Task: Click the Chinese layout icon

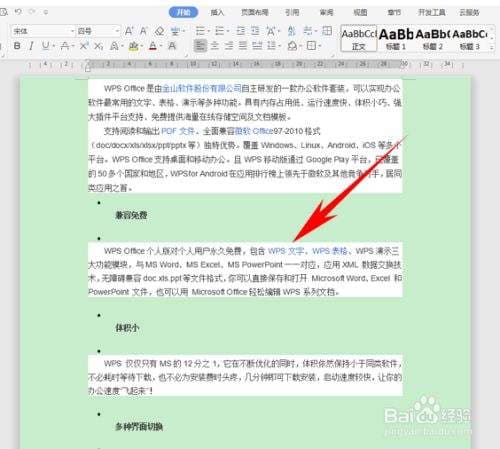Action: click(x=271, y=31)
